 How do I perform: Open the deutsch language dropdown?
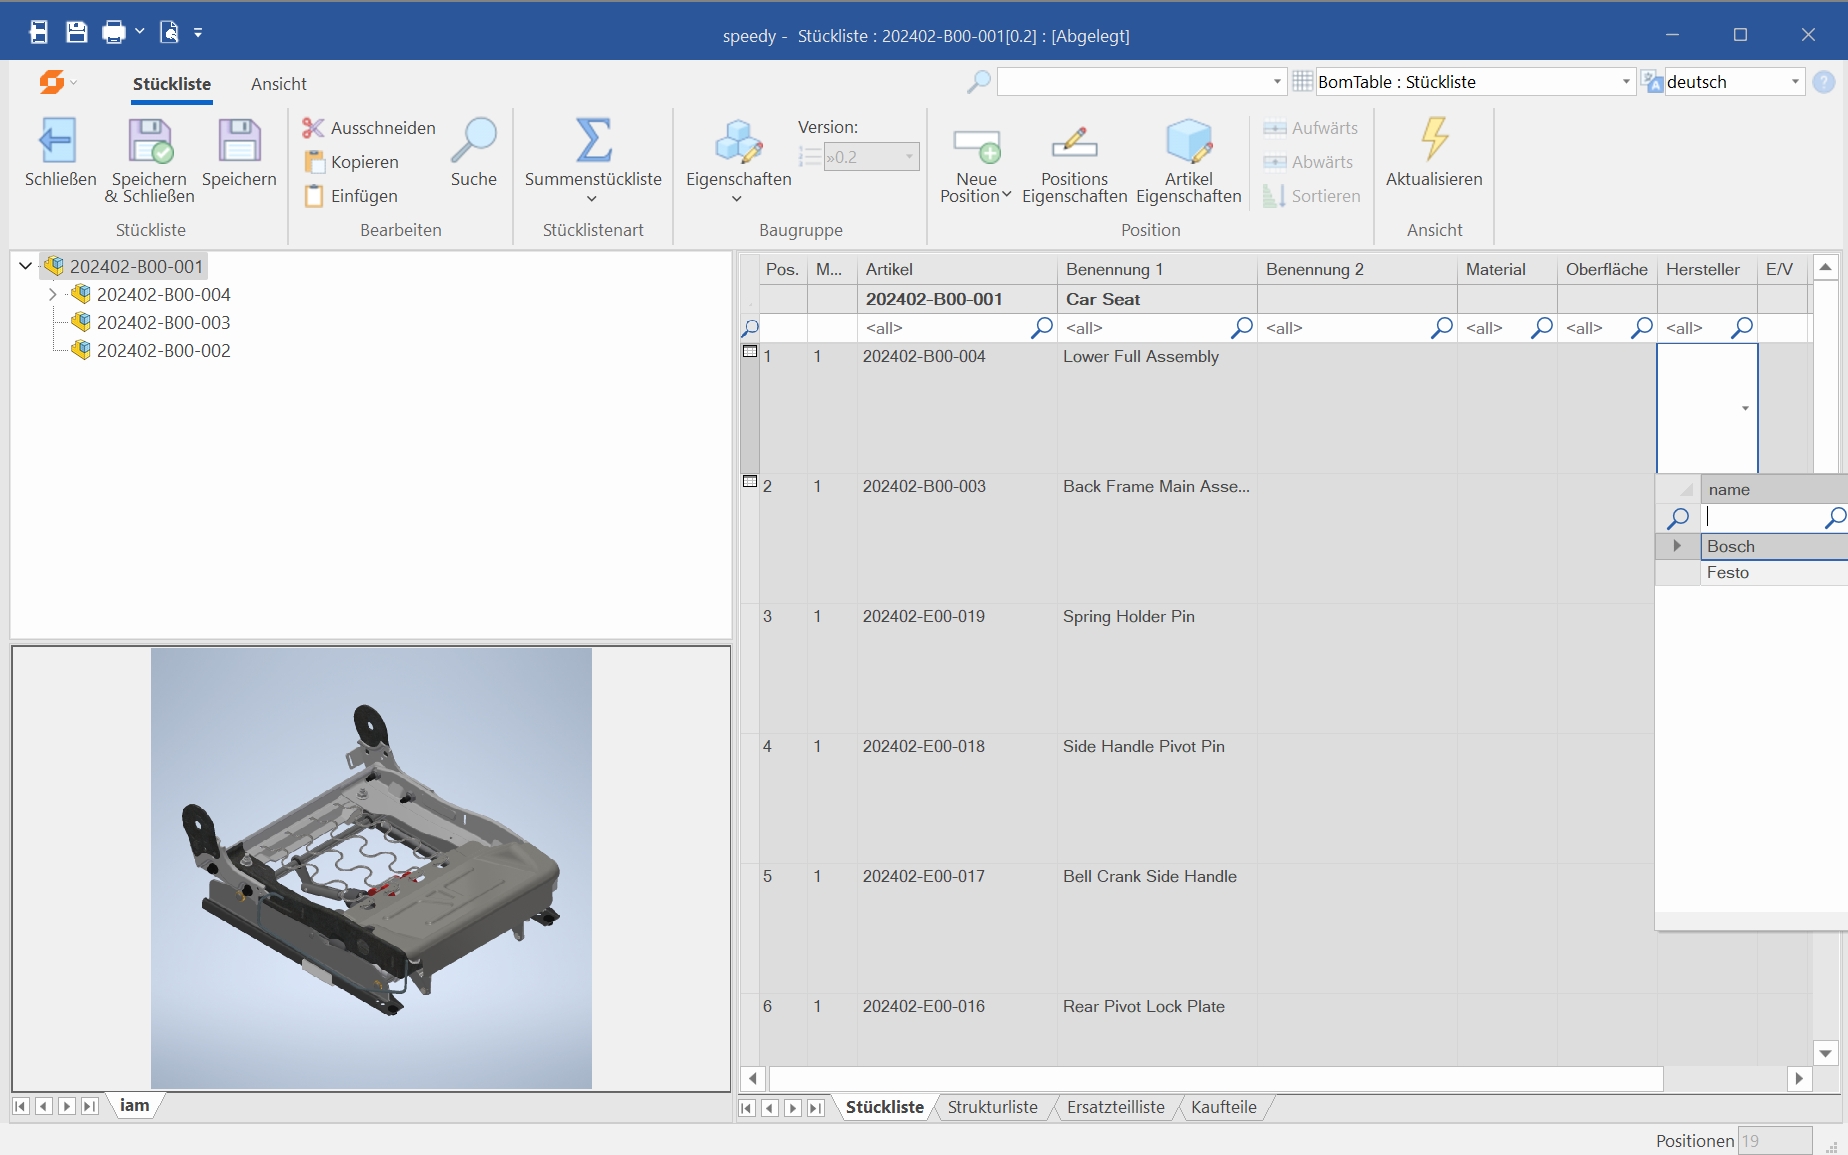[x=1795, y=82]
